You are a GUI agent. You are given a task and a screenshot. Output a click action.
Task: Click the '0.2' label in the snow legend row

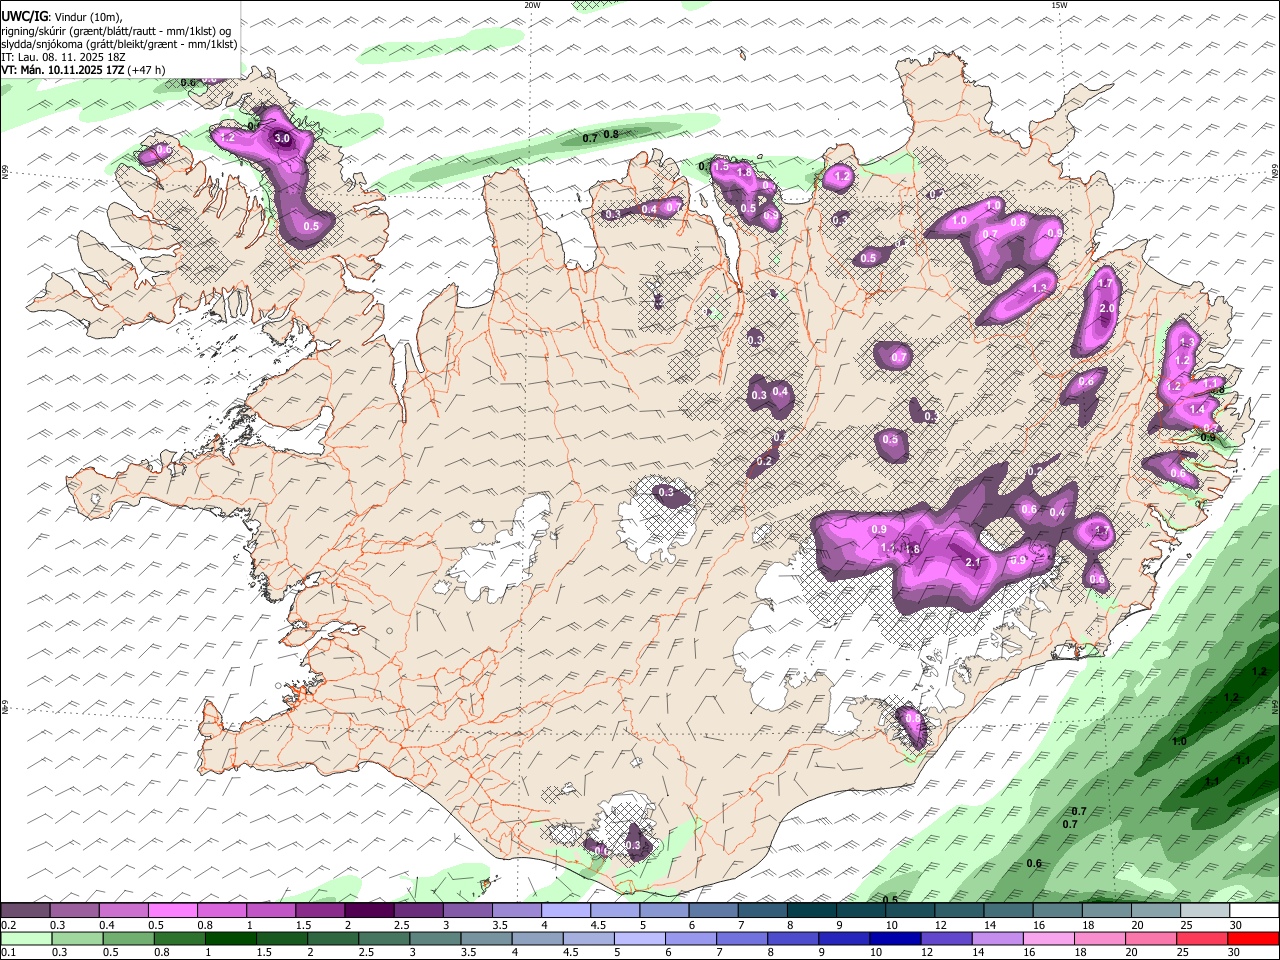pos(8,925)
